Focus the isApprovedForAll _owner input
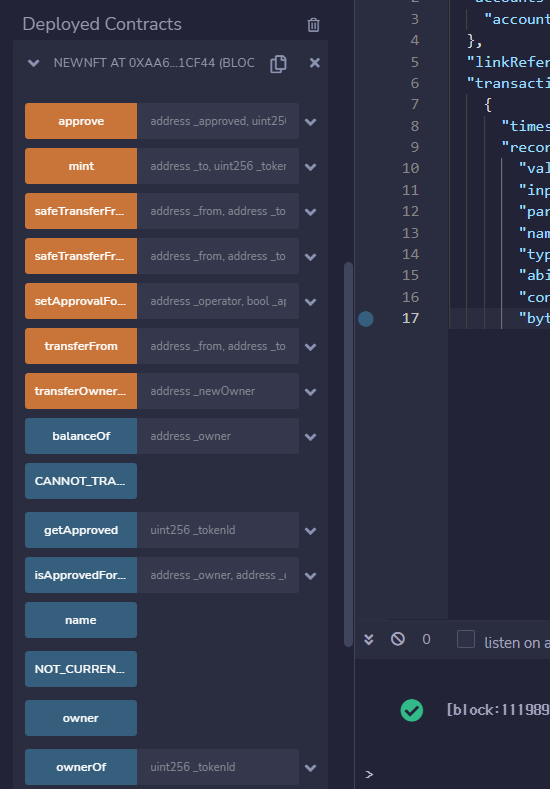Image resolution: width=550 pixels, height=789 pixels. coord(218,575)
